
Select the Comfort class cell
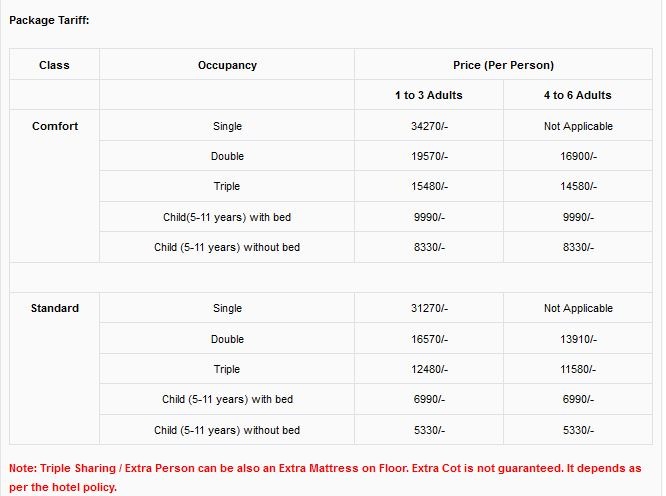(55, 126)
